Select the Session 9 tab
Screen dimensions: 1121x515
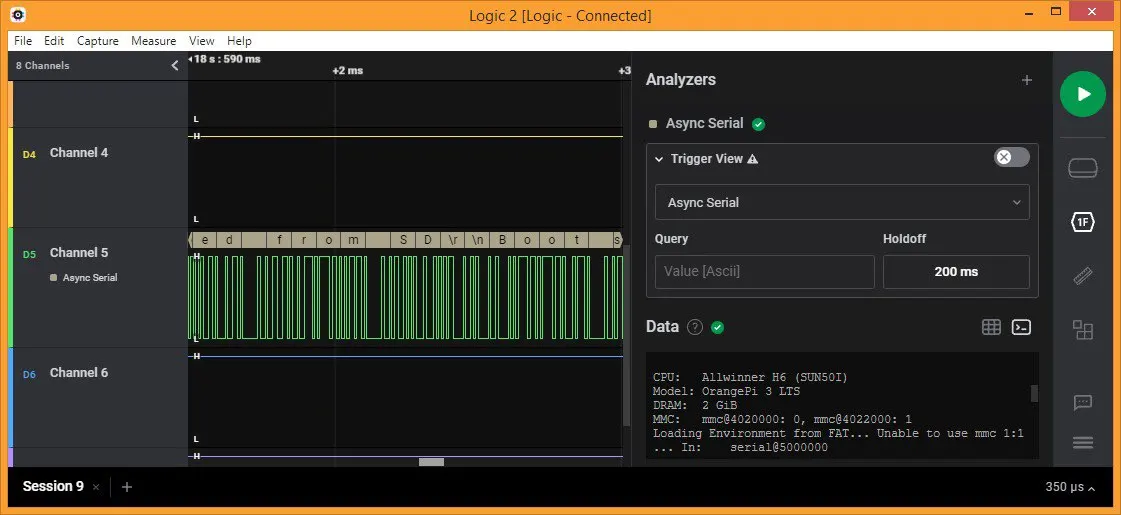point(53,487)
